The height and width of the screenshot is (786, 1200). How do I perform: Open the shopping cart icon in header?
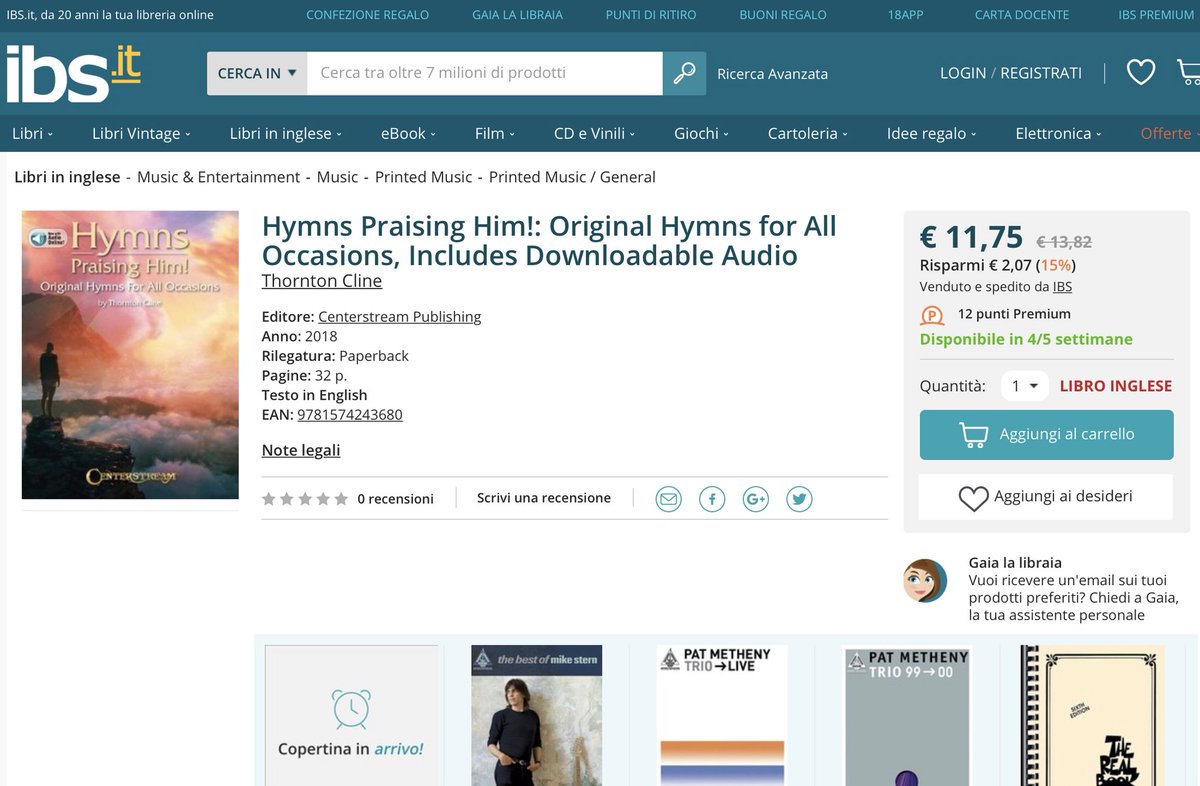[1188, 72]
